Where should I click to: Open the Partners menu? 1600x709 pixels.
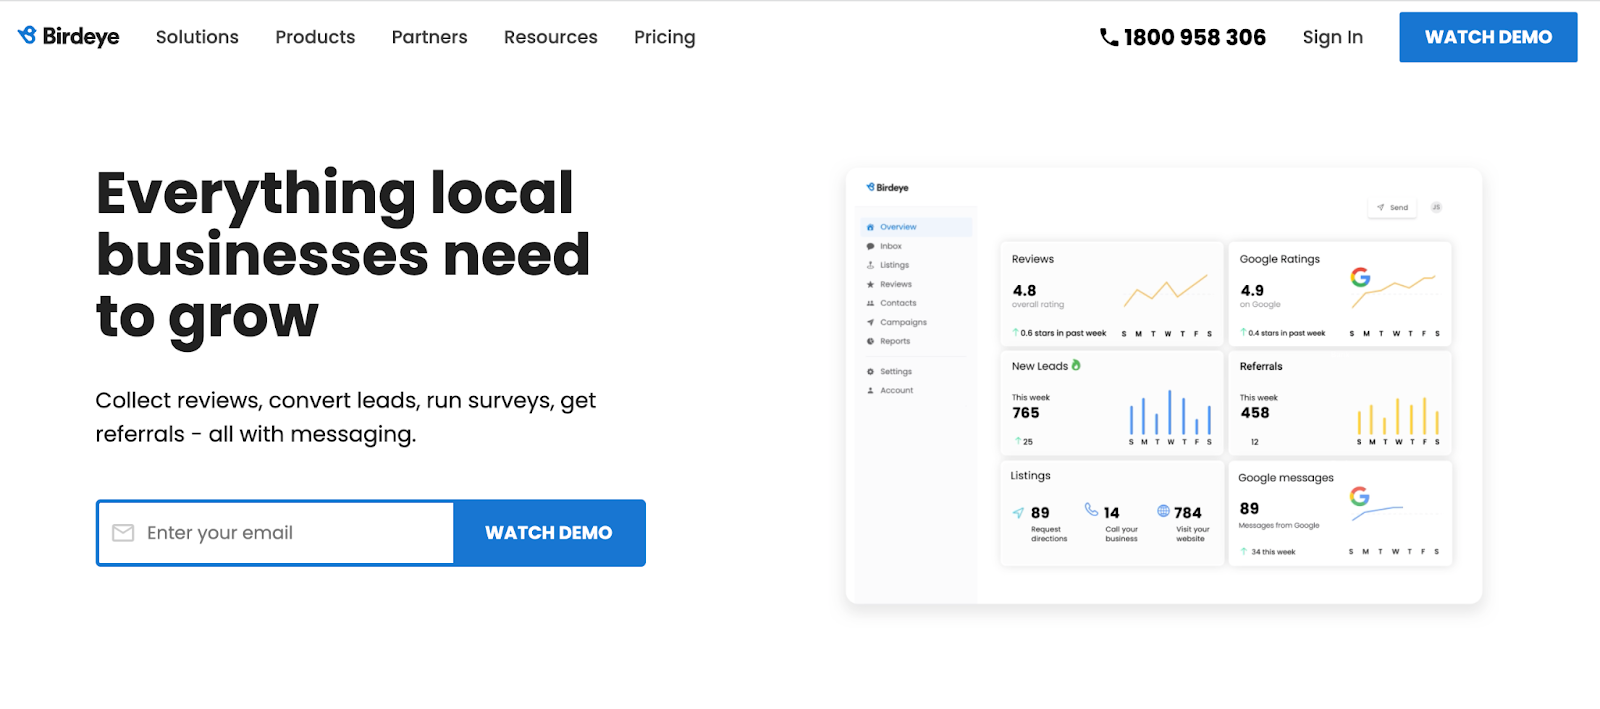coord(429,37)
